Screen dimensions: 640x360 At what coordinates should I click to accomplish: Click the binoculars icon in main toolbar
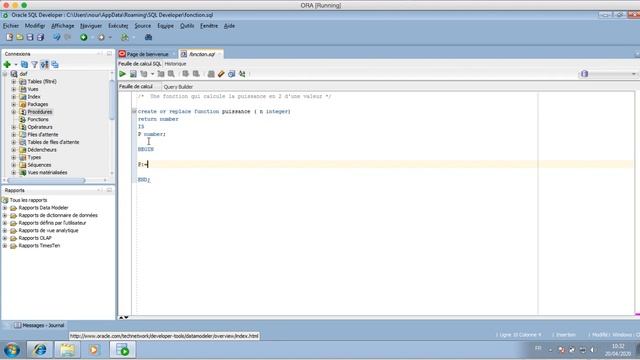149,37
